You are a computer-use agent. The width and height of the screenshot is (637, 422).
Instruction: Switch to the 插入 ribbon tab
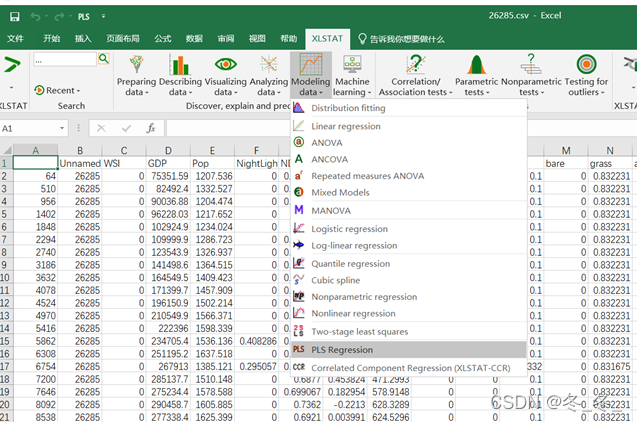tap(83, 39)
